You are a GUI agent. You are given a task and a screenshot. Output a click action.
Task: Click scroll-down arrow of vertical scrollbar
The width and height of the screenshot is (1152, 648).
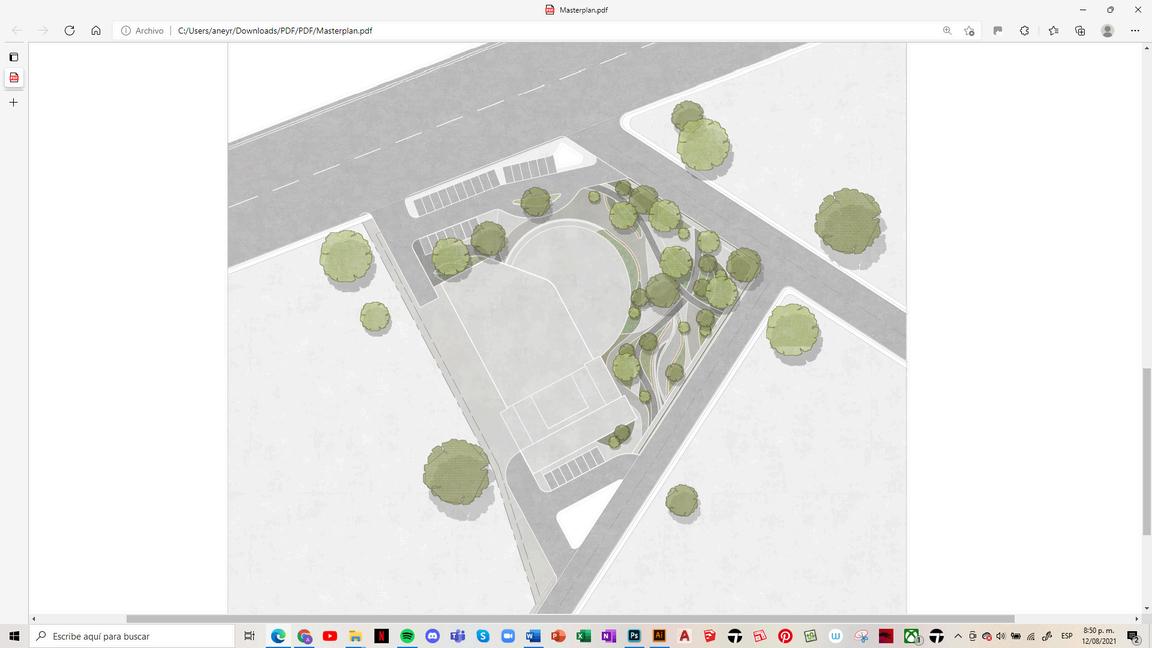(1146, 609)
